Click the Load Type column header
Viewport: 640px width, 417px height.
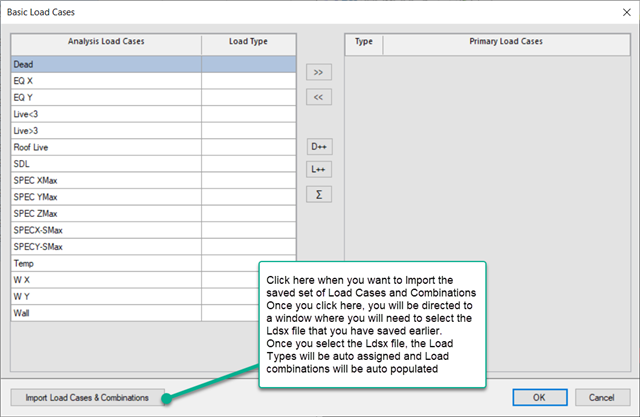(249, 44)
